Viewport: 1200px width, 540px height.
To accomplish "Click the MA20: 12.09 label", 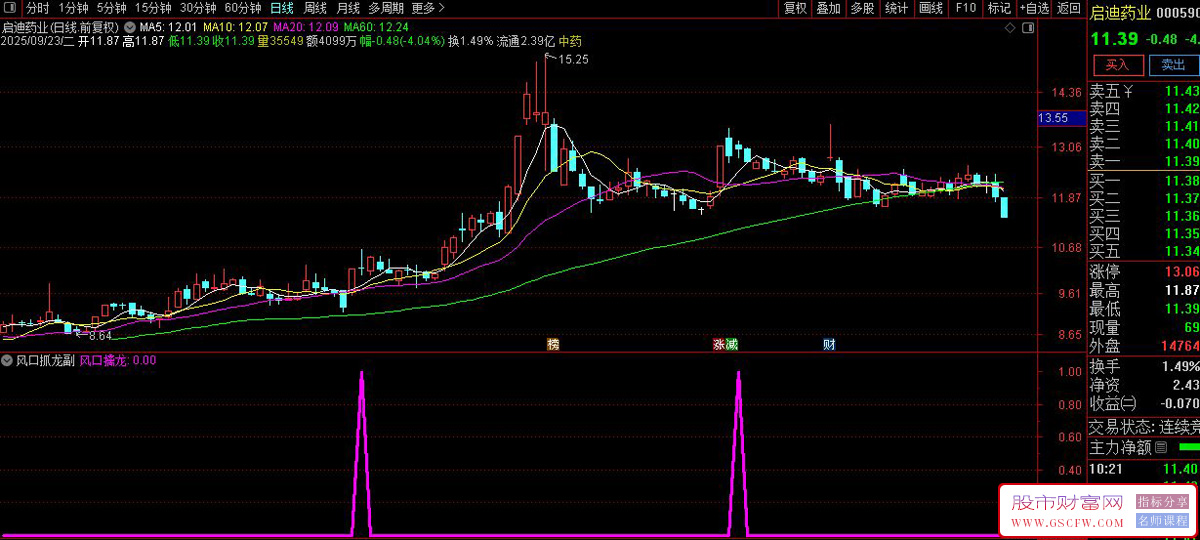I will tap(304, 25).
